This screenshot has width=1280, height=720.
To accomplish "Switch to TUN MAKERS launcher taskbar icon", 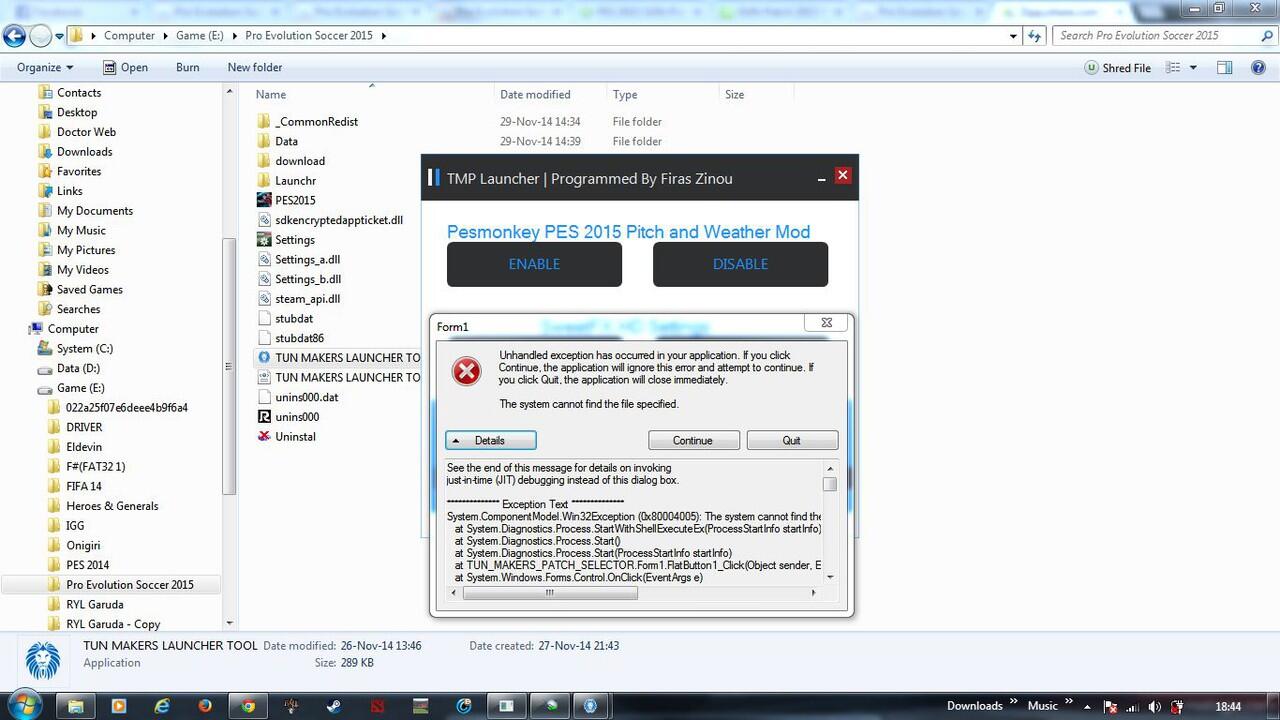I will 592,705.
